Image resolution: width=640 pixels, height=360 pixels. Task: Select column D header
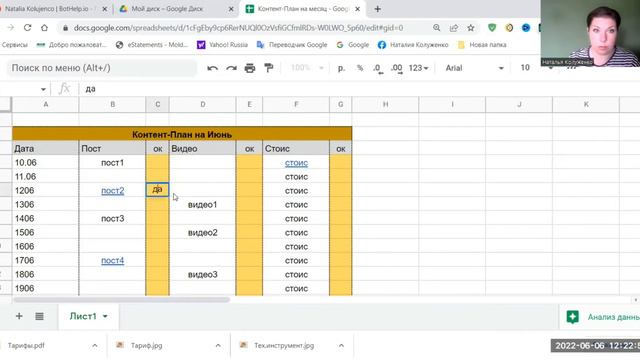coord(202,104)
